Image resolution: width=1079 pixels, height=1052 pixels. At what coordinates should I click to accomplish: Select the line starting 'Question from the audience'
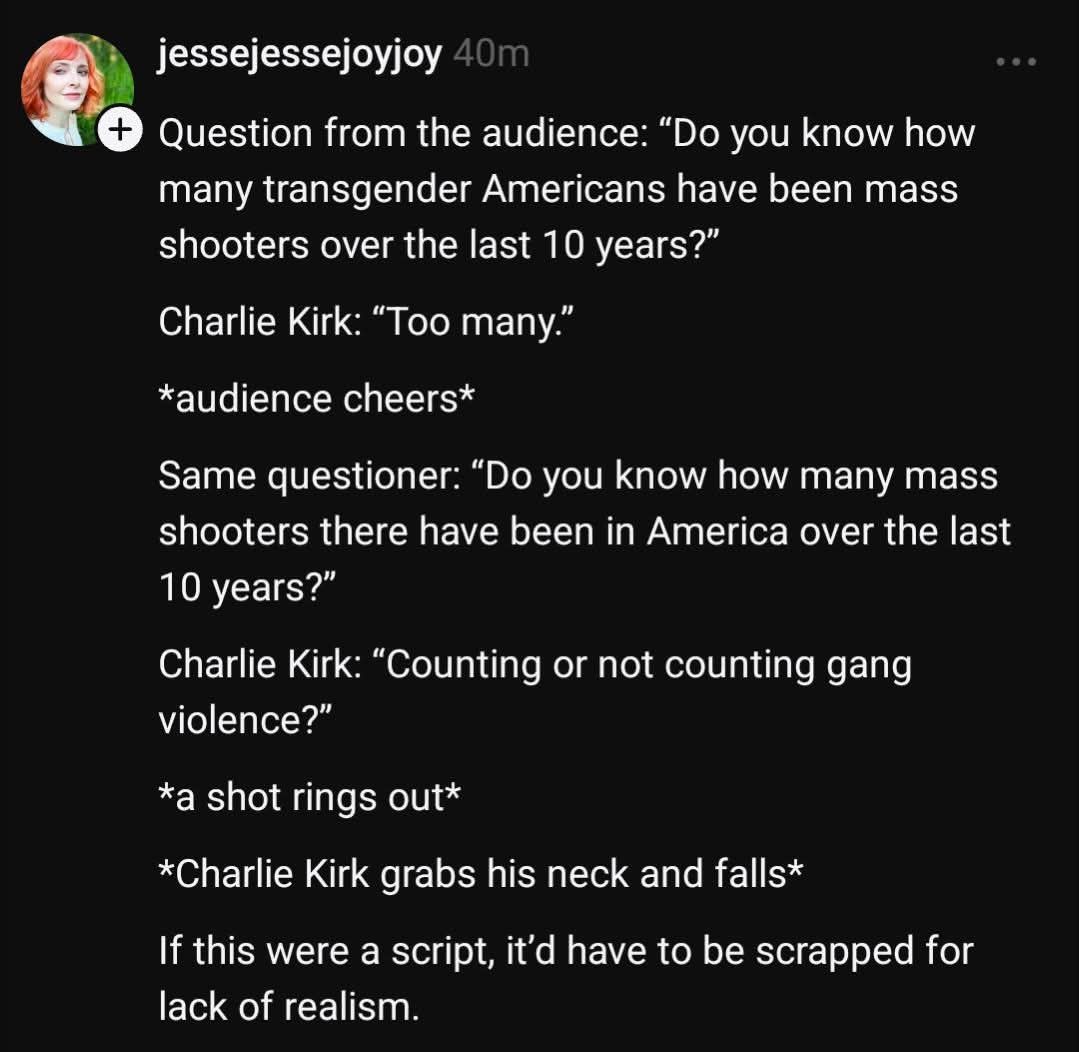pyautogui.click(x=567, y=133)
